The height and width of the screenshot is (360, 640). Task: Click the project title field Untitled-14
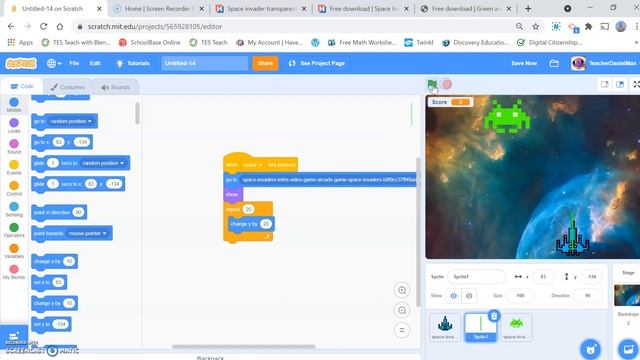204,63
